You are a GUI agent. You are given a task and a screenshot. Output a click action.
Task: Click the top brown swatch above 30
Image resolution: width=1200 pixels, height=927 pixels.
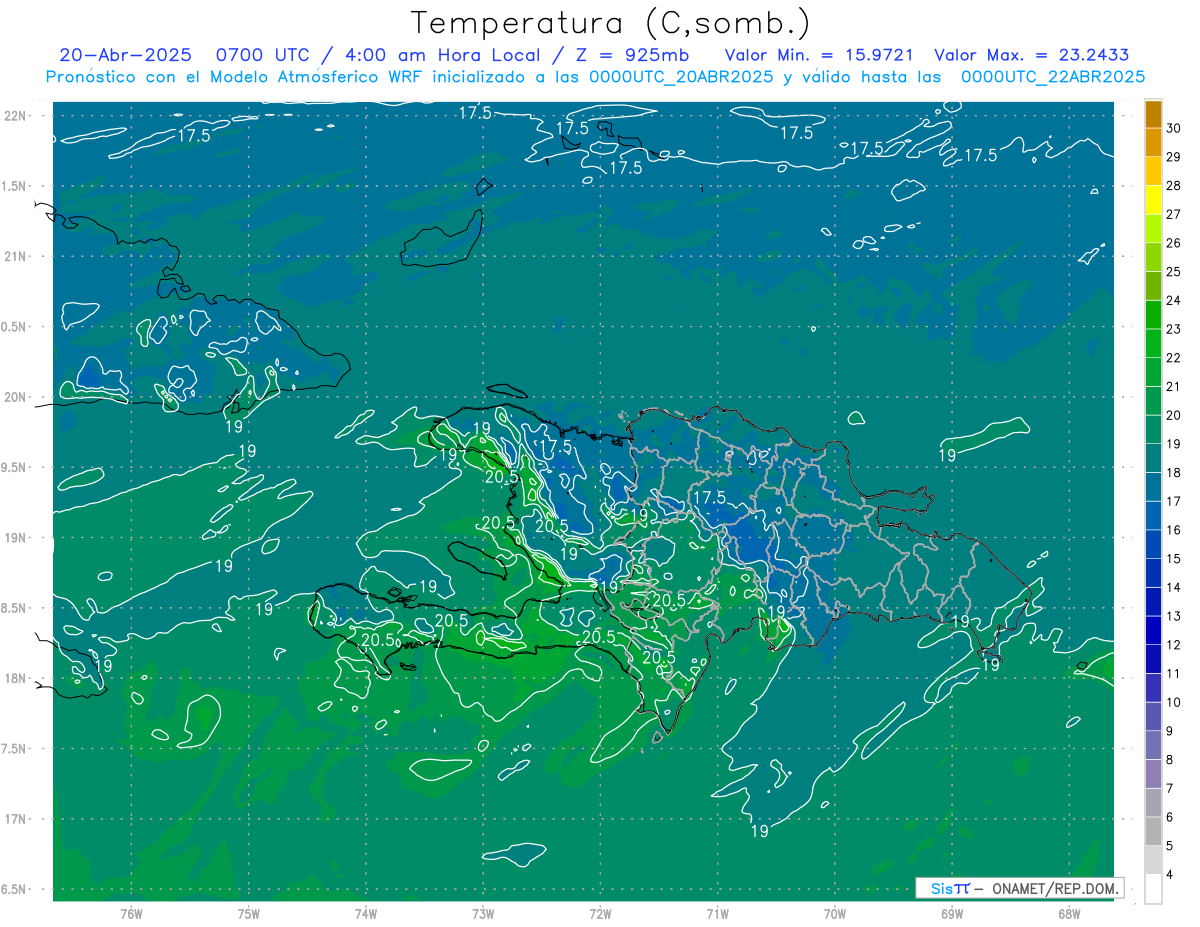coord(1153,115)
